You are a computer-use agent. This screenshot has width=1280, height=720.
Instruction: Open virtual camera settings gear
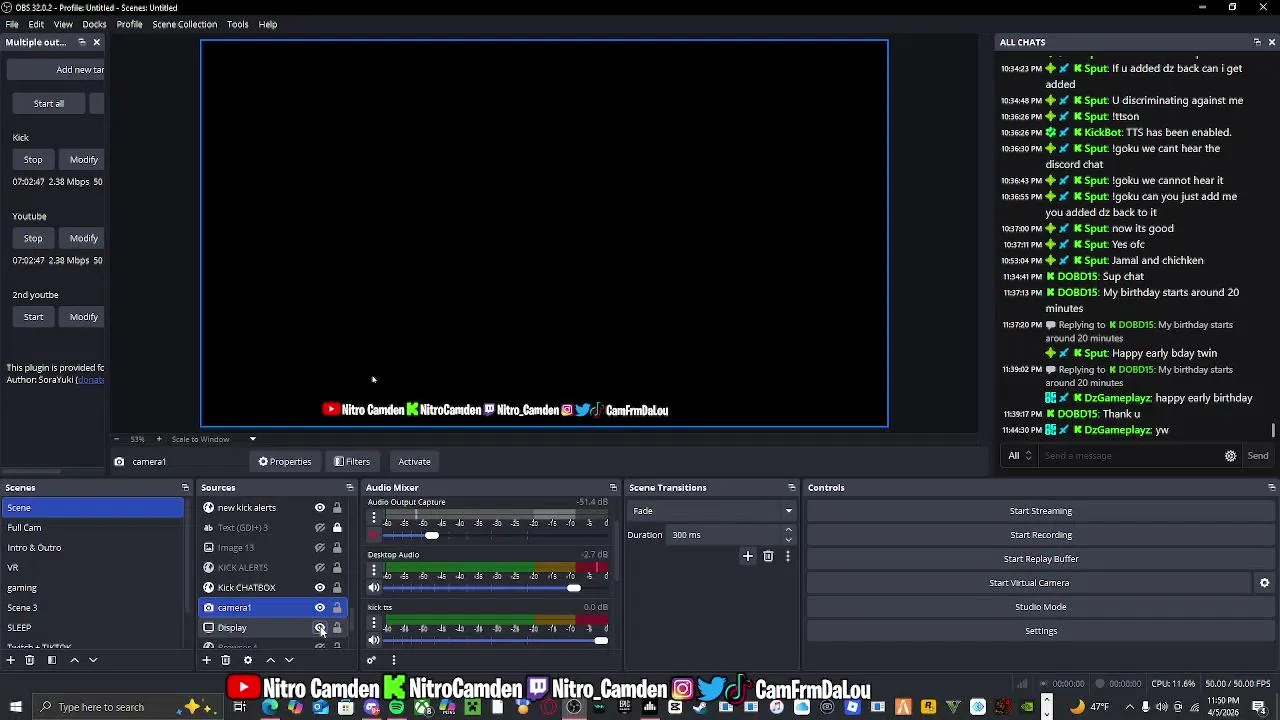[1264, 583]
